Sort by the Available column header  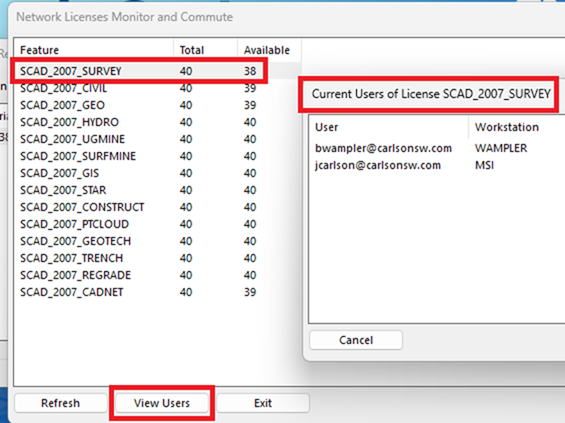click(269, 50)
